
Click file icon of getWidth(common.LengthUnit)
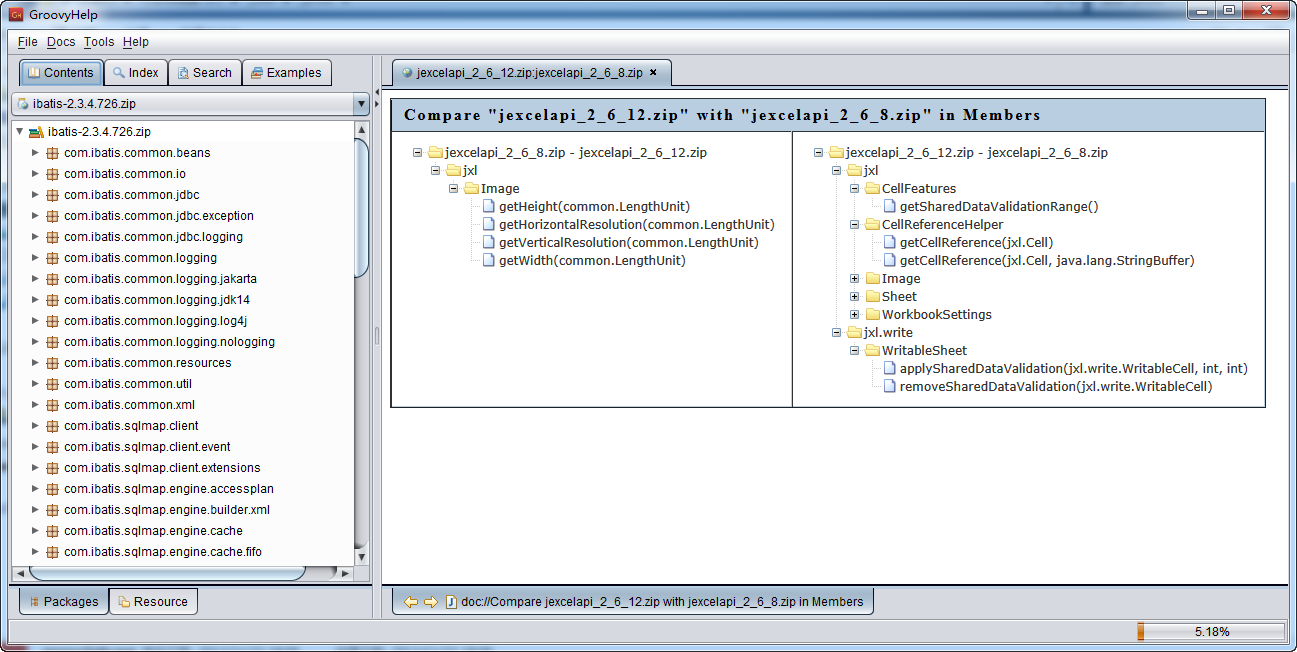pyautogui.click(x=489, y=261)
